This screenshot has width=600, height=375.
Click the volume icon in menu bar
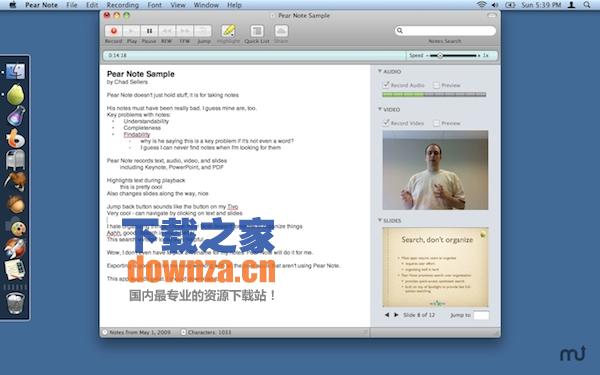[495, 5]
